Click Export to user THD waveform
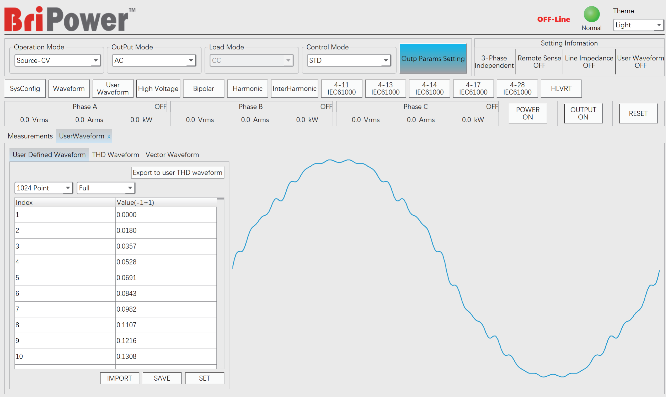Screen dimensions: 666x397 (x=178, y=172)
